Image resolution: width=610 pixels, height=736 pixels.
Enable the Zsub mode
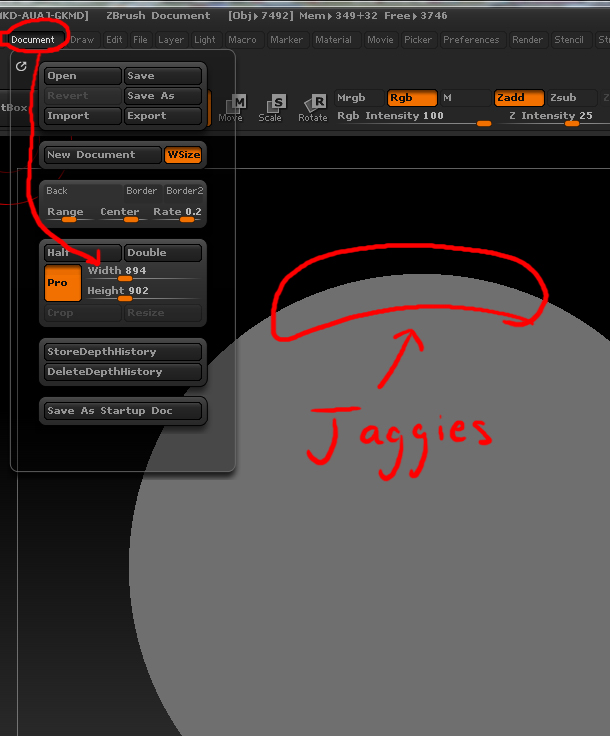coord(572,98)
